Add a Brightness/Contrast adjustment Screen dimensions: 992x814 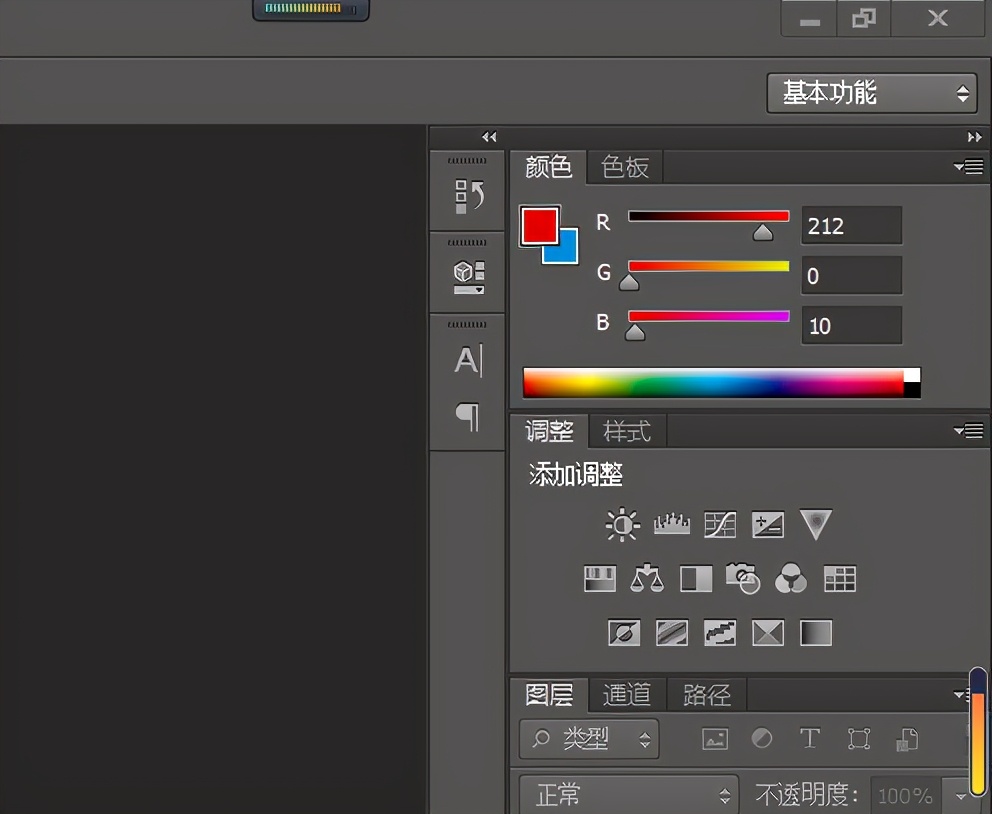[x=621, y=524]
